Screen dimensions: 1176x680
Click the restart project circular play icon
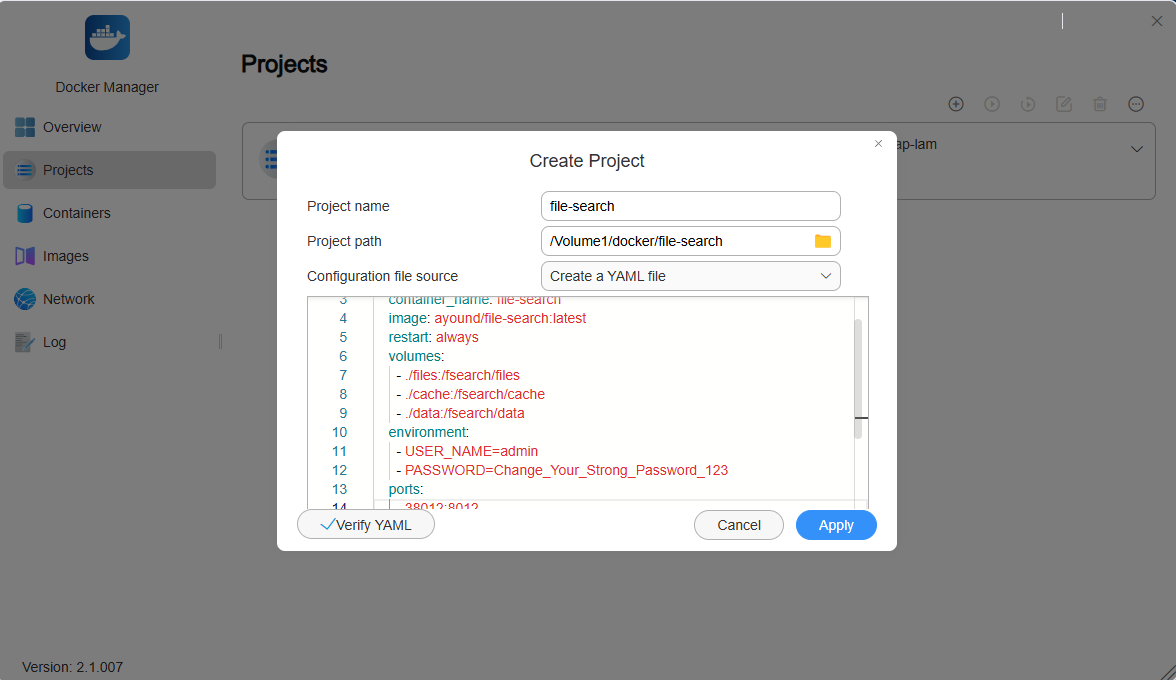point(1028,104)
